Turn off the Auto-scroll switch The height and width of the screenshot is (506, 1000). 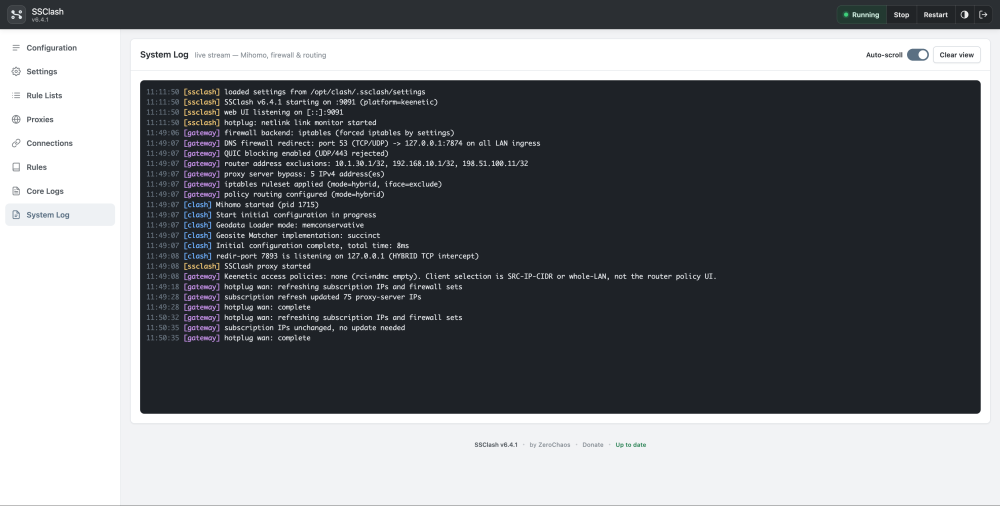pyautogui.click(x=918, y=55)
